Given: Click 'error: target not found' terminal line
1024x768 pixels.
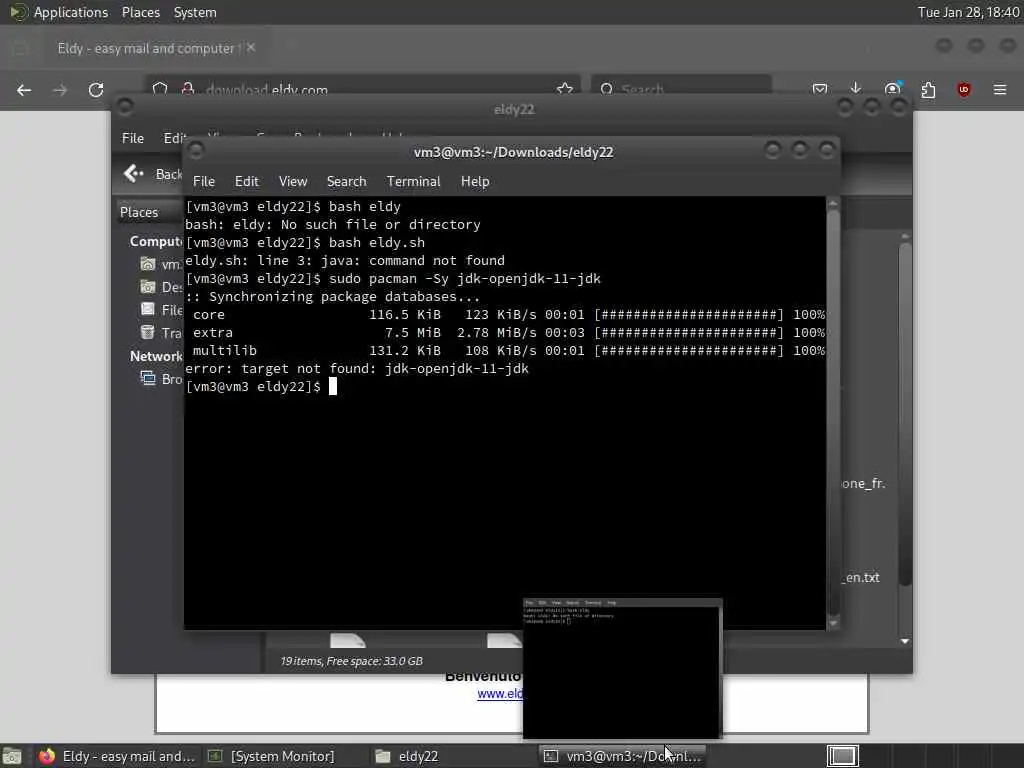Looking at the screenshot, I should (357, 368).
